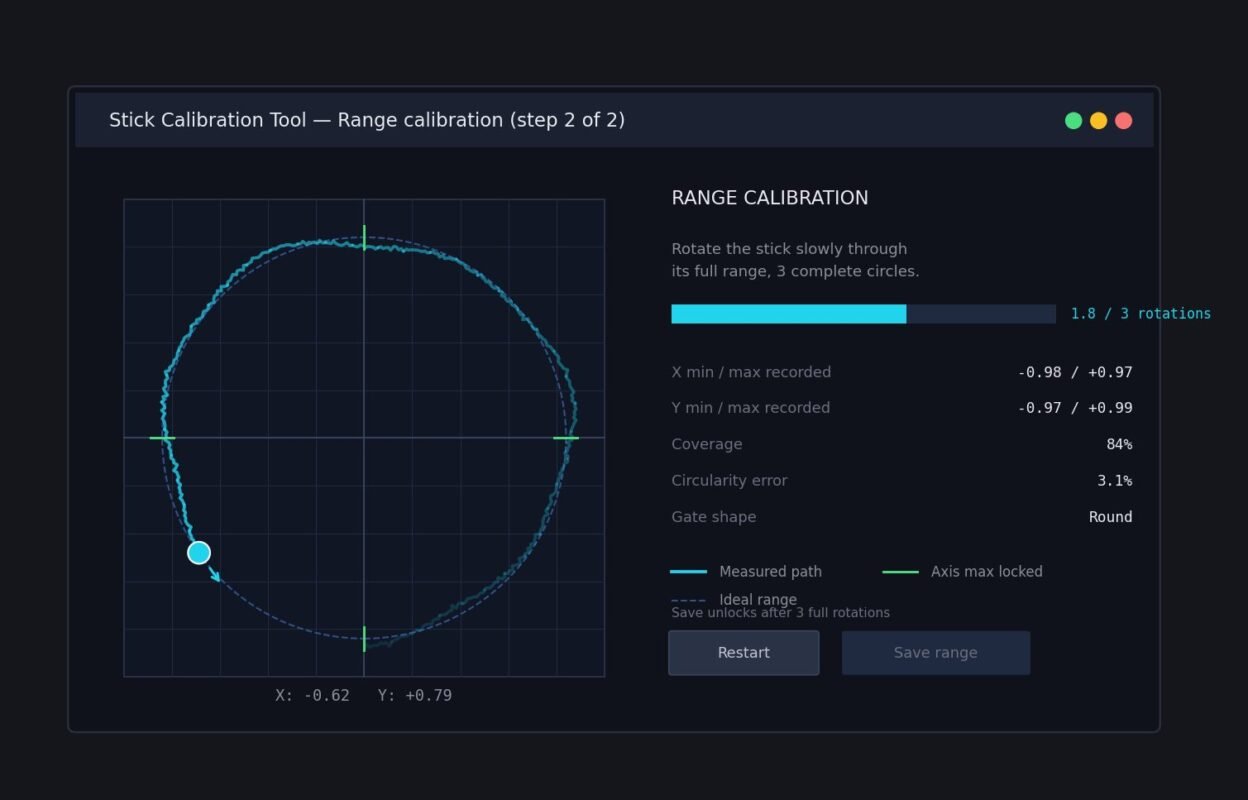Click the 'Circularity error' label
Image resolution: width=1248 pixels, height=800 pixels.
click(x=729, y=481)
